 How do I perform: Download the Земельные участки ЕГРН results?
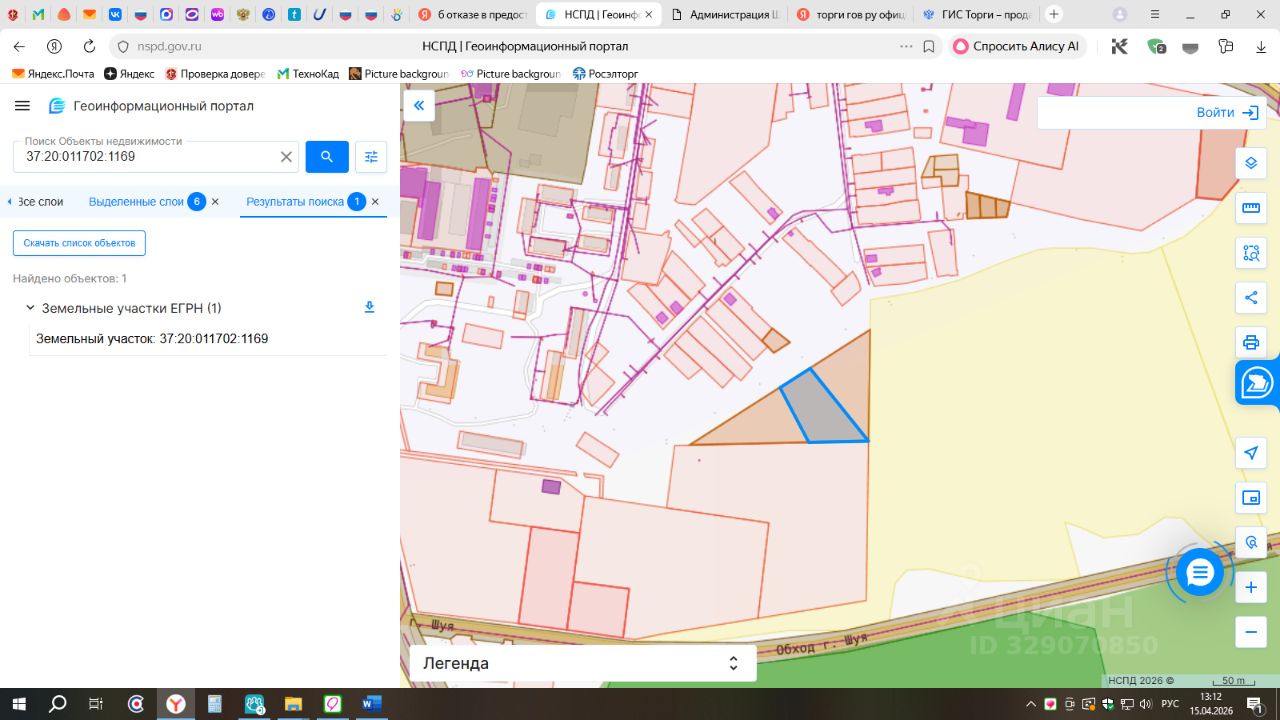(369, 308)
